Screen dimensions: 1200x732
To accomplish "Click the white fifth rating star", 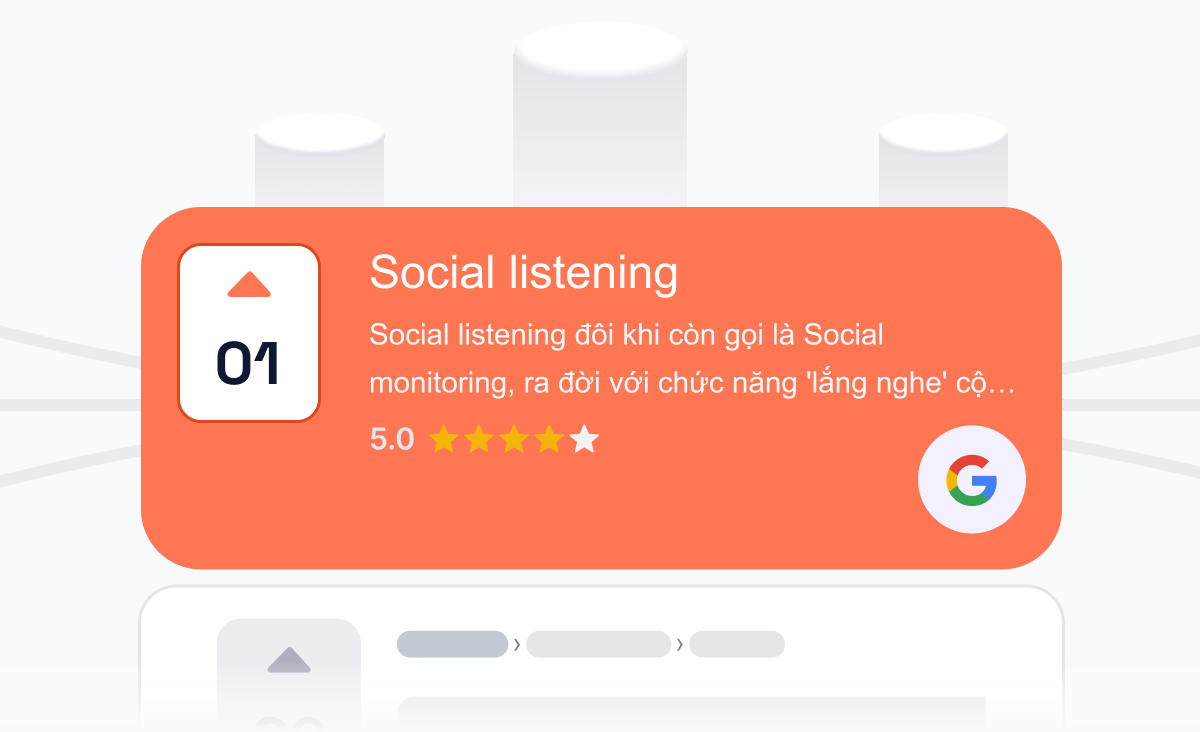I will pos(584,439).
